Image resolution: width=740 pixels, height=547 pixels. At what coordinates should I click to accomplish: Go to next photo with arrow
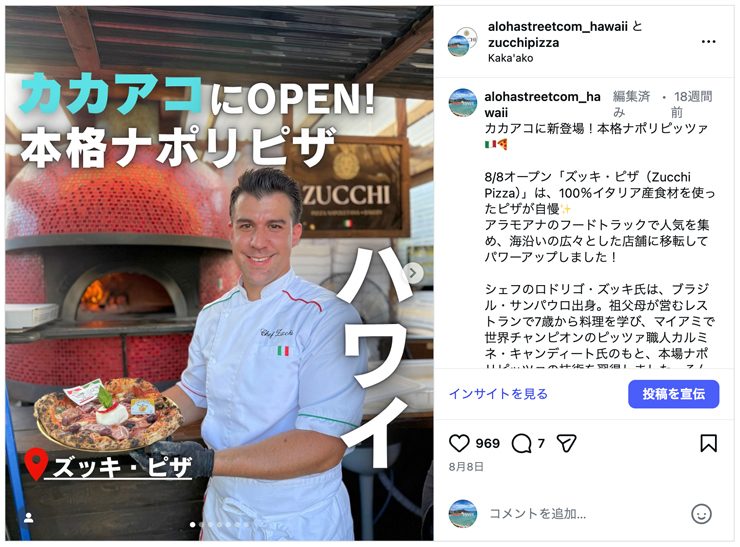pyautogui.click(x=413, y=272)
